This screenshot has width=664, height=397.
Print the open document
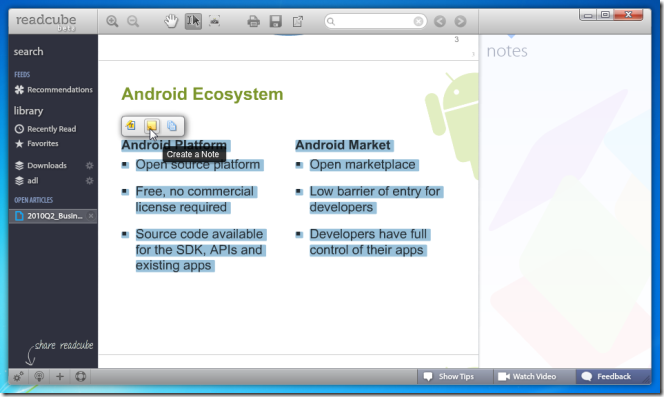(253, 21)
